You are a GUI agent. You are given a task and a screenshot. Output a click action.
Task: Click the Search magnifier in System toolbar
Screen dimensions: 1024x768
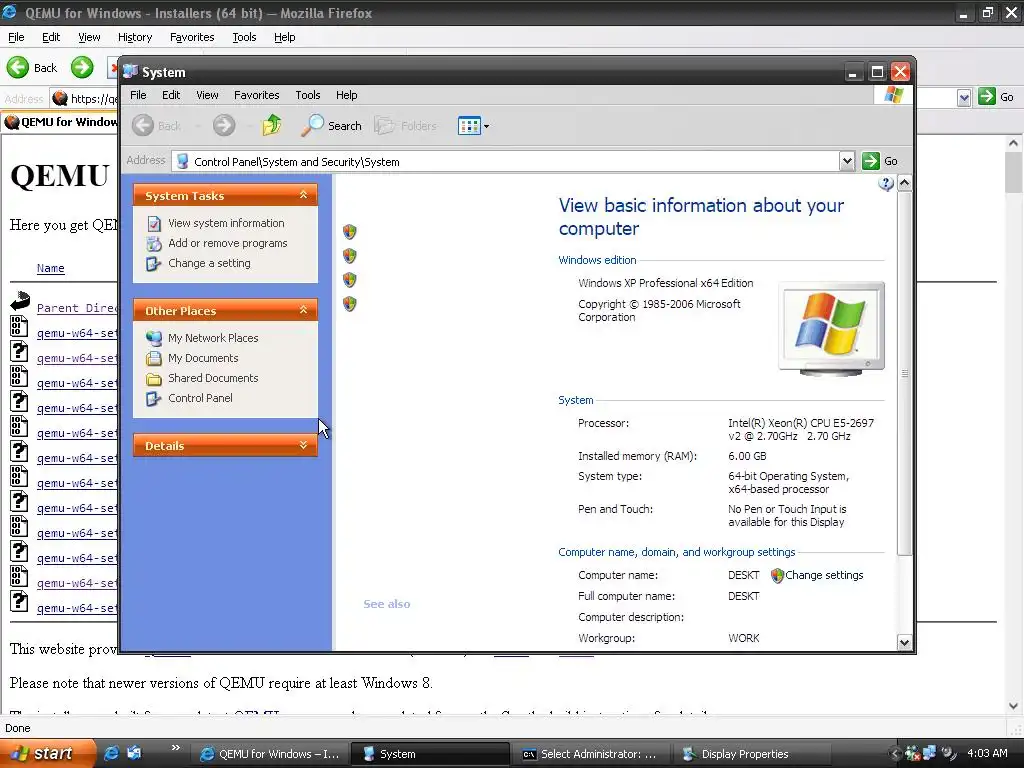tap(312, 125)
